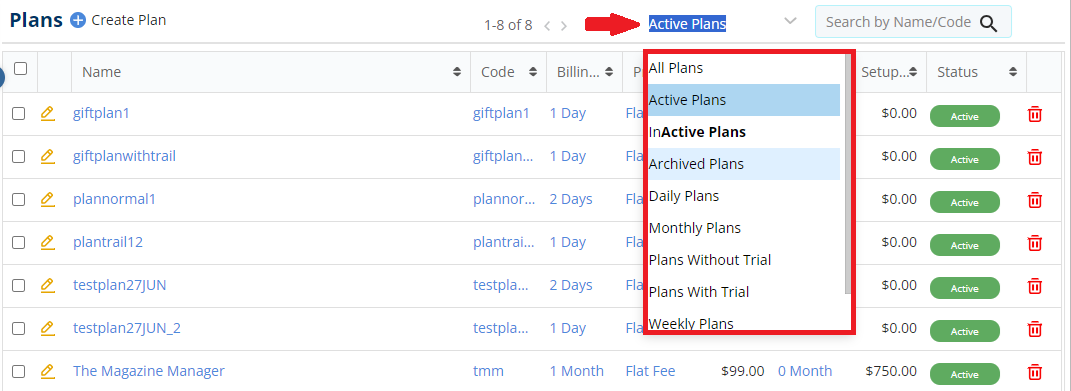The height and width of the screenshot is (391, 1071).
Task: Open The Magazine Manager plan link
Action: (x=149, y=371)
